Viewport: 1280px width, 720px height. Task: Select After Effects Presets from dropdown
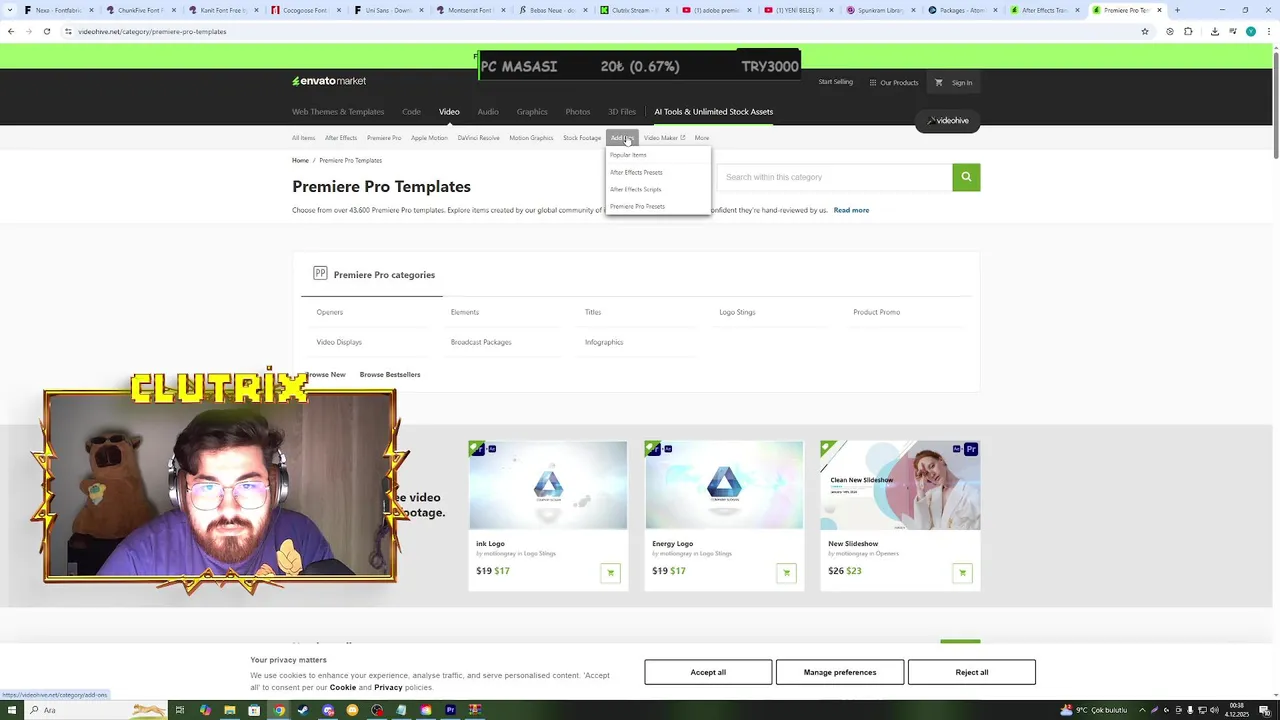[636, 172]
